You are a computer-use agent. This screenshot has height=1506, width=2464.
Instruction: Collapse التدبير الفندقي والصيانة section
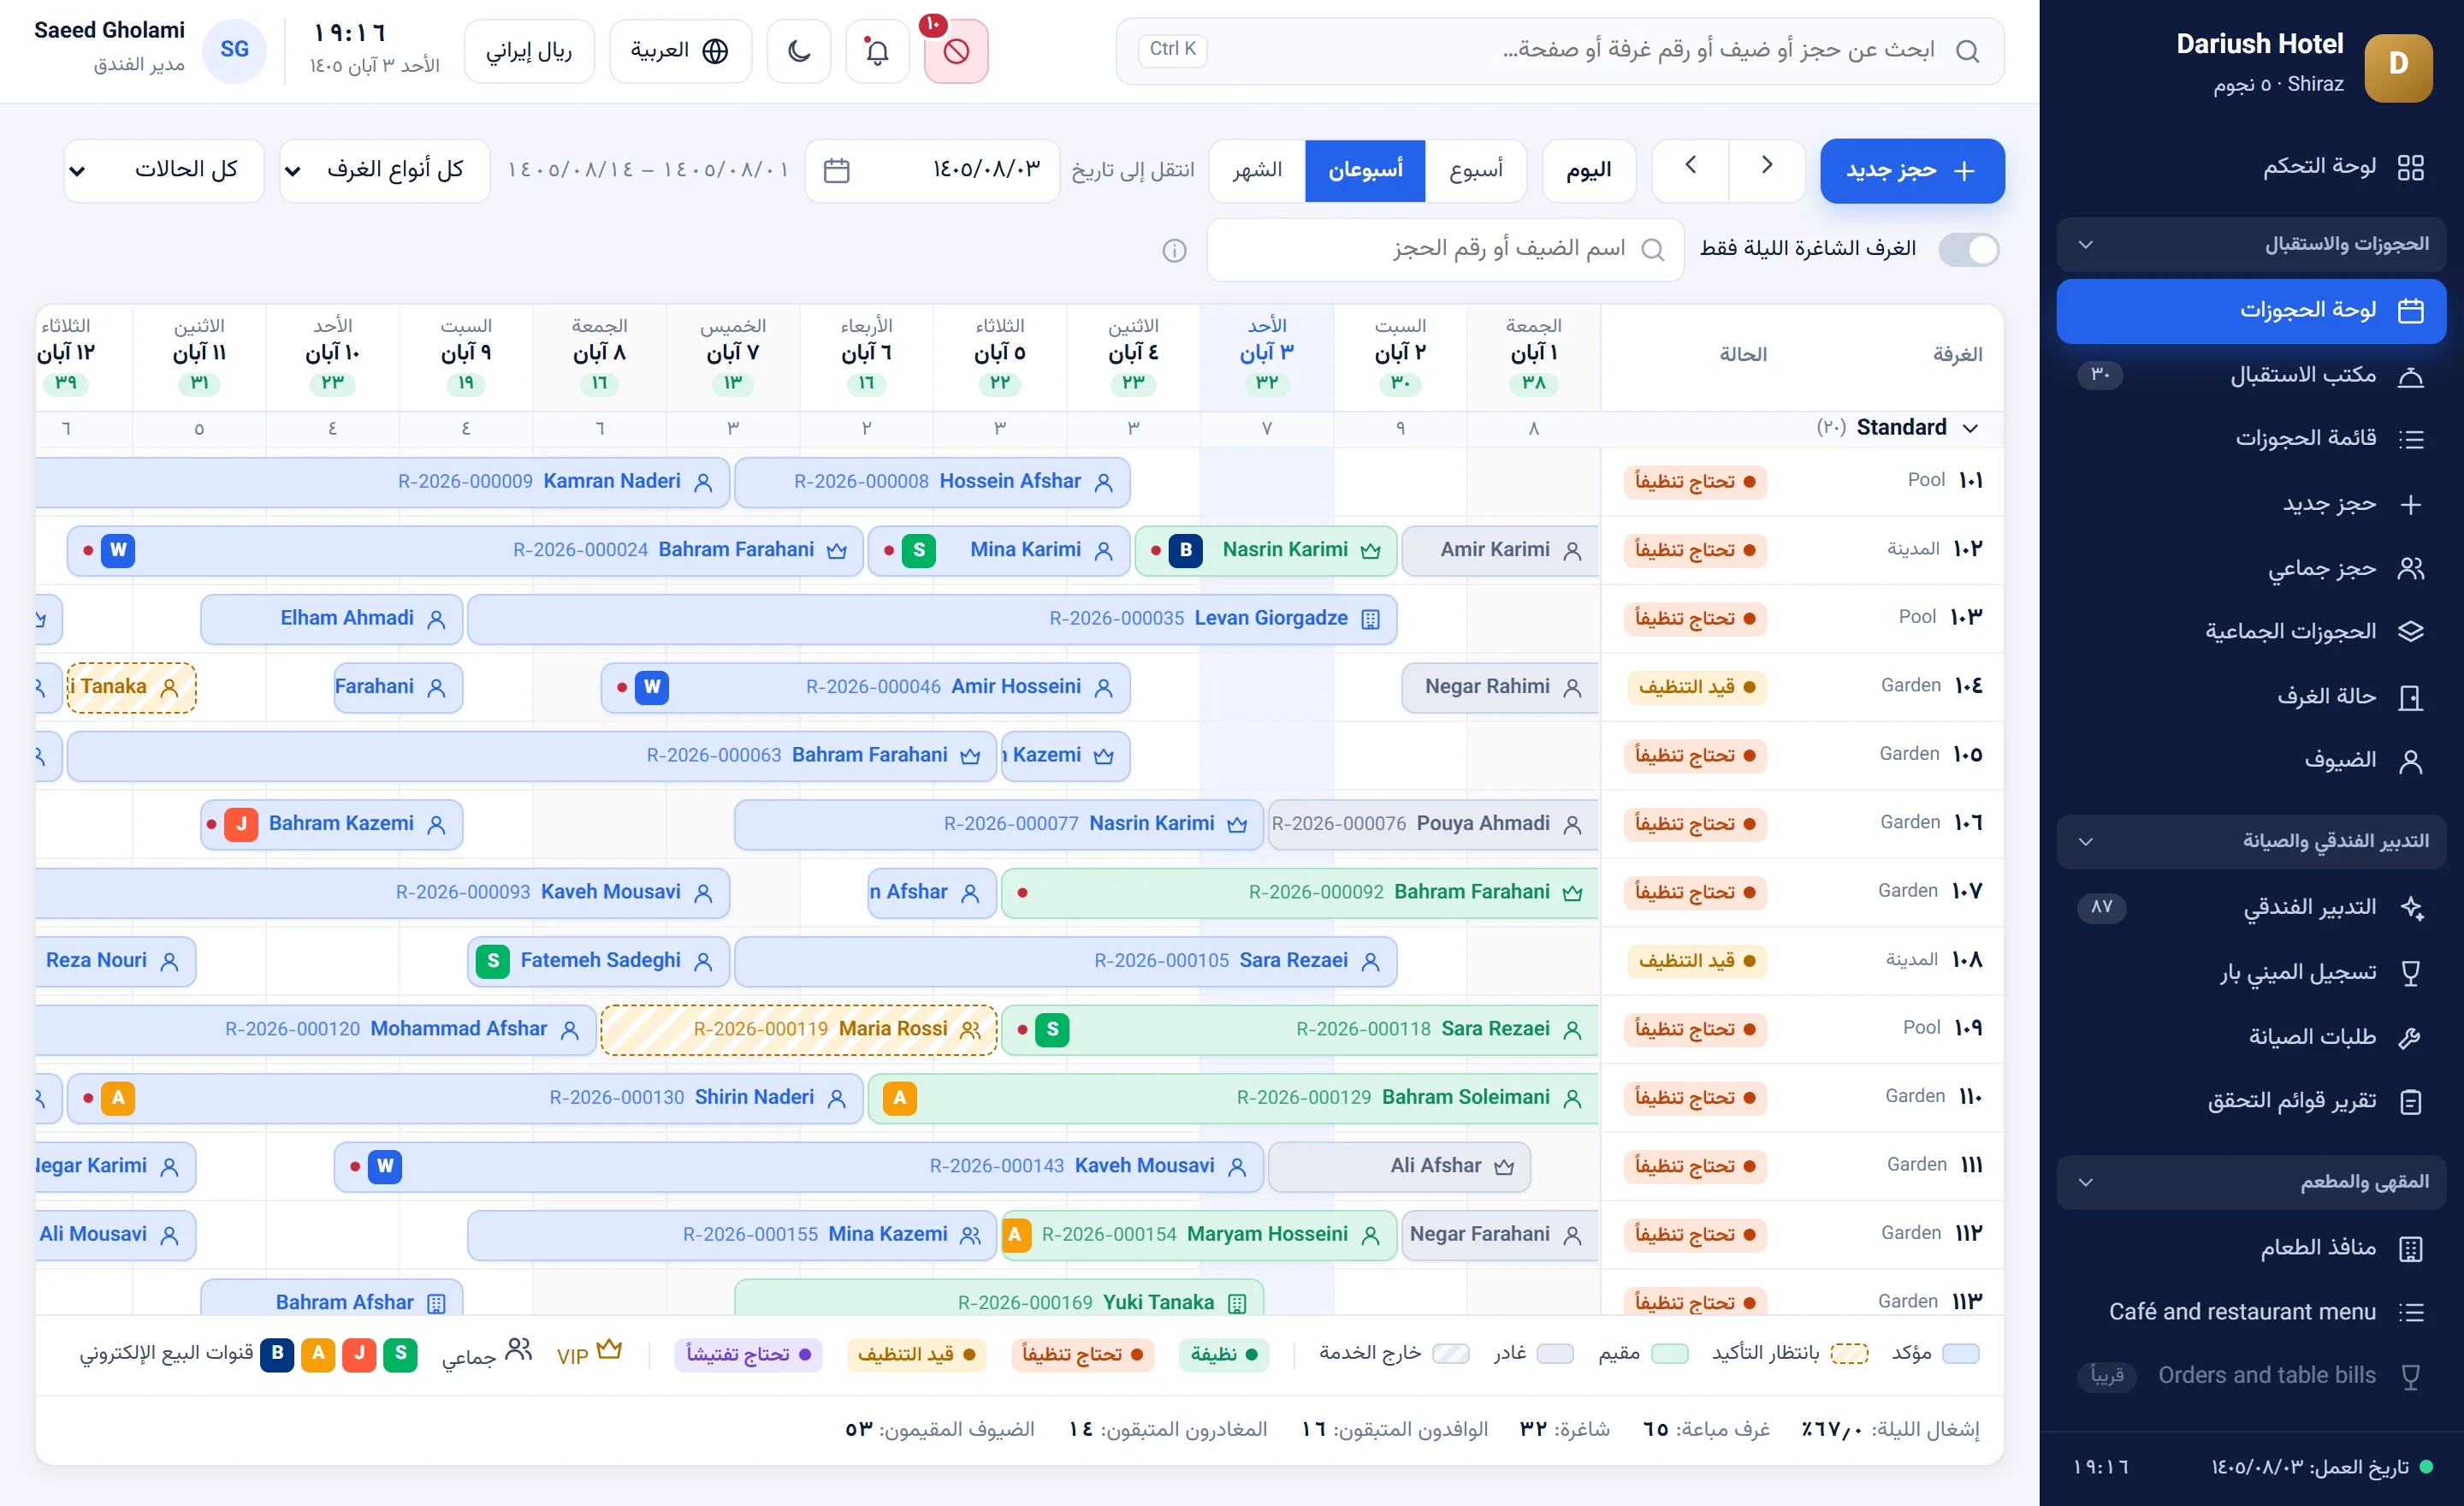point(2251,841)
